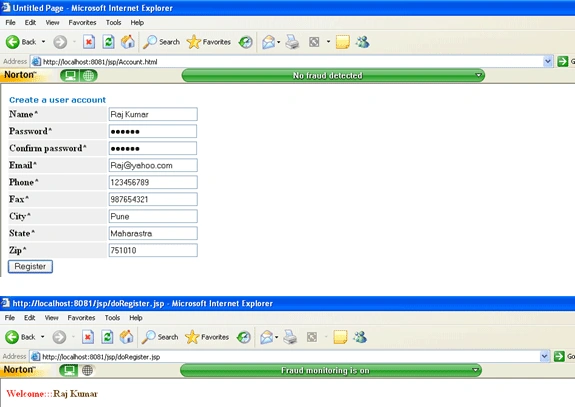Screen dimensions: 575x407
Task: Open Search in doRegister.jsp window toolbar
Action: [160, 337]
